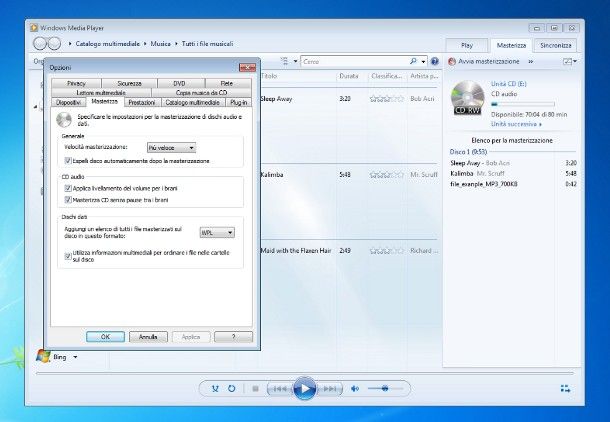Skip to previous track icon
This screenshot has width=610, height=422.
(x=280, y=389)
